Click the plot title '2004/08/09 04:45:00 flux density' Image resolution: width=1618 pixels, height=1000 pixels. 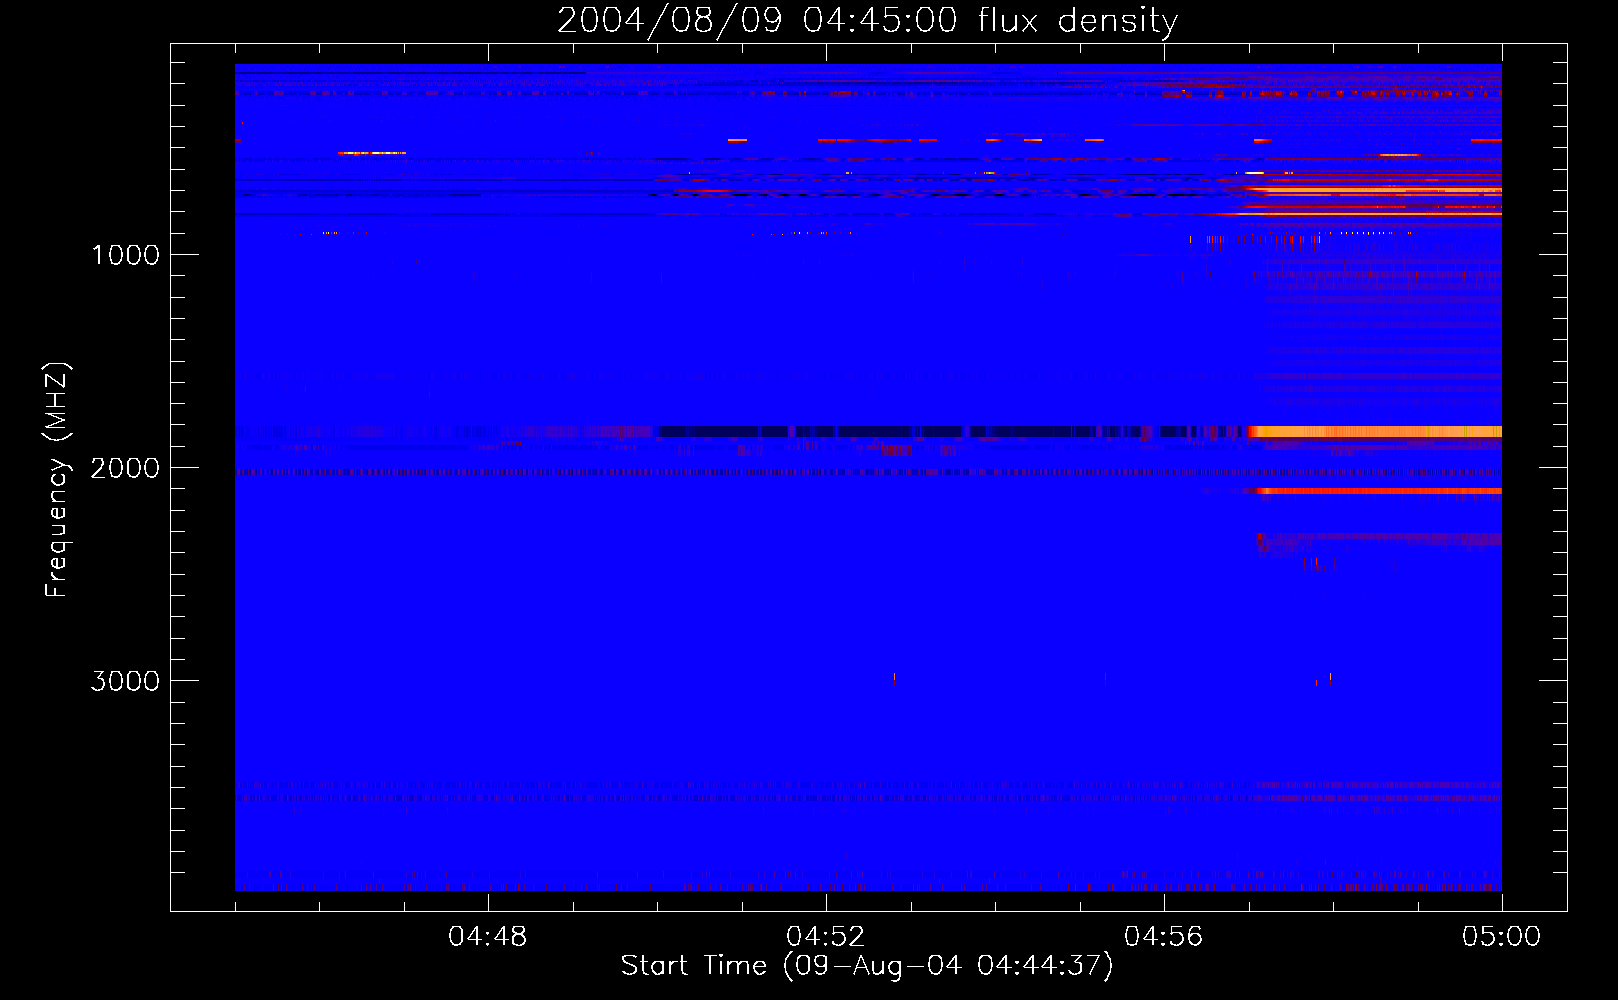pos(867,20)
